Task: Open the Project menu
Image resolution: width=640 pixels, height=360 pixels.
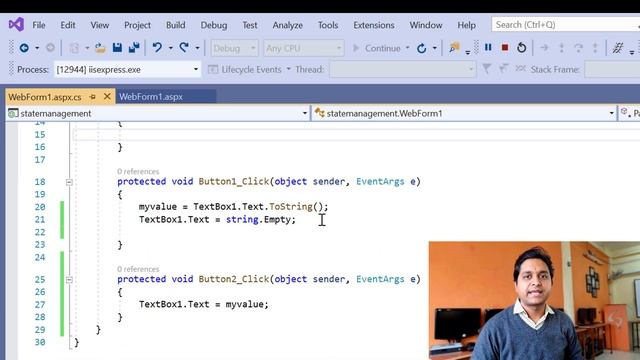Action: pos(137,25)
